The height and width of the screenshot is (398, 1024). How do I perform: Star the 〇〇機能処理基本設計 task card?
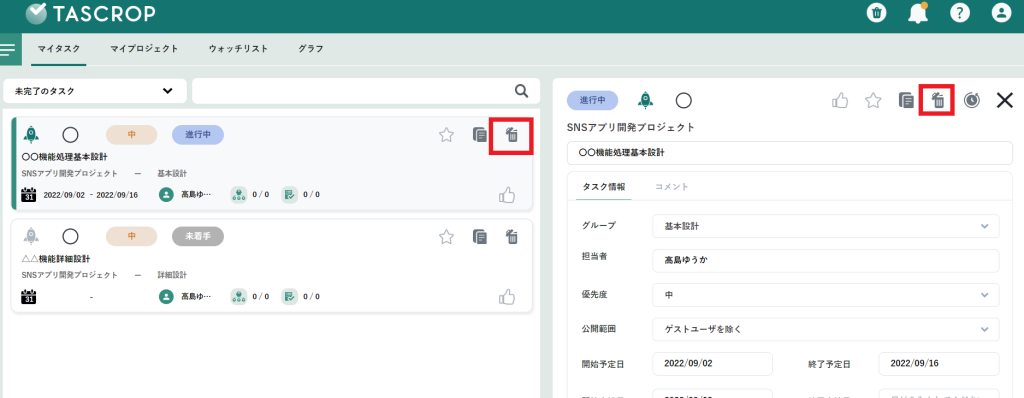tap(446, 135)
